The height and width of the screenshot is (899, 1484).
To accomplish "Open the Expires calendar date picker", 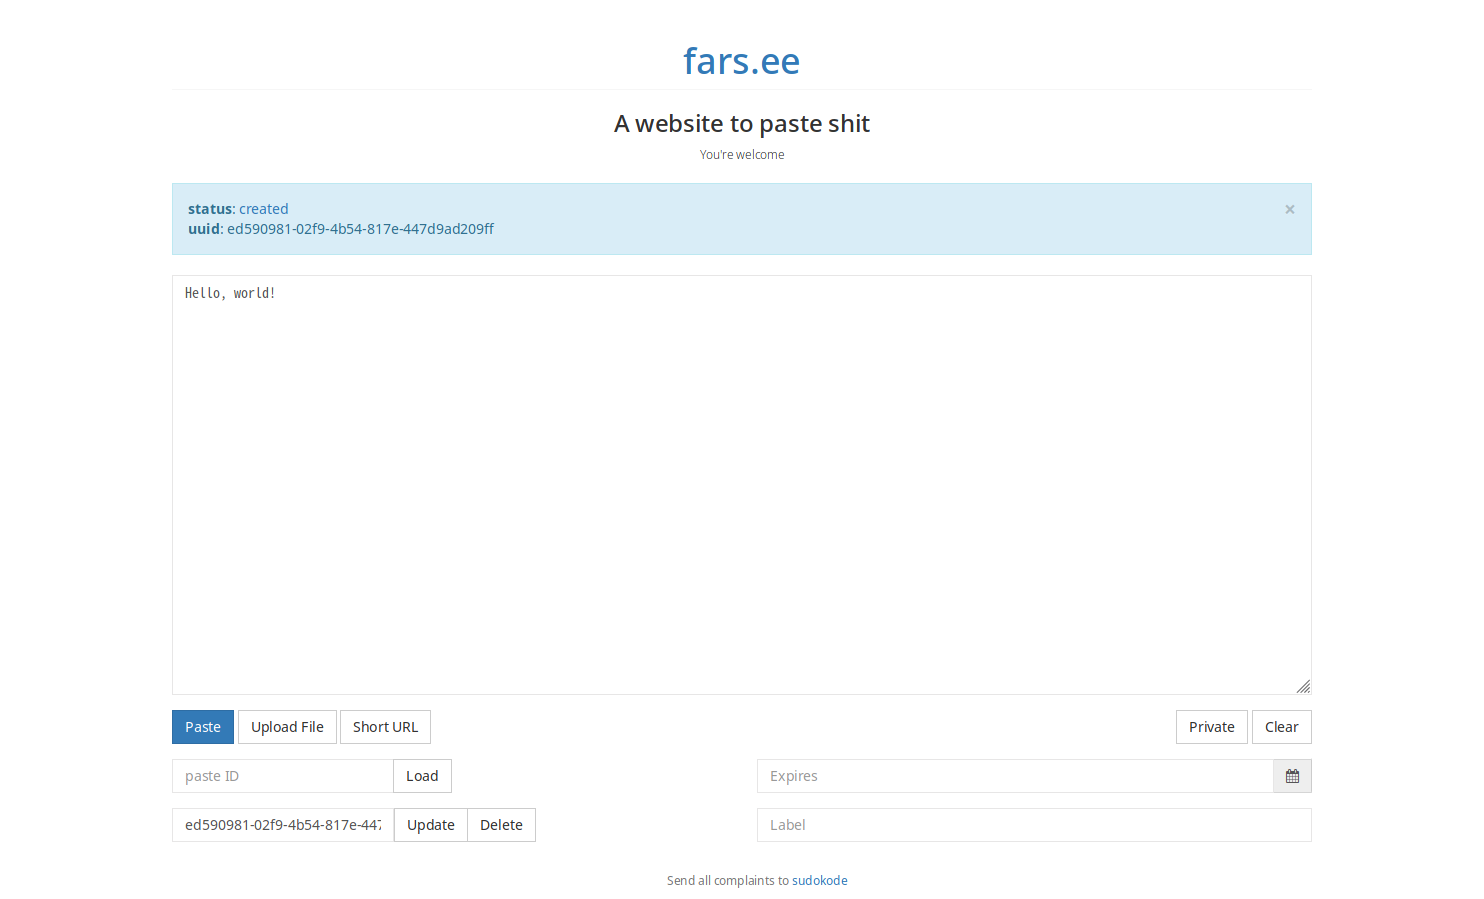I will (x=1292, y=776).
